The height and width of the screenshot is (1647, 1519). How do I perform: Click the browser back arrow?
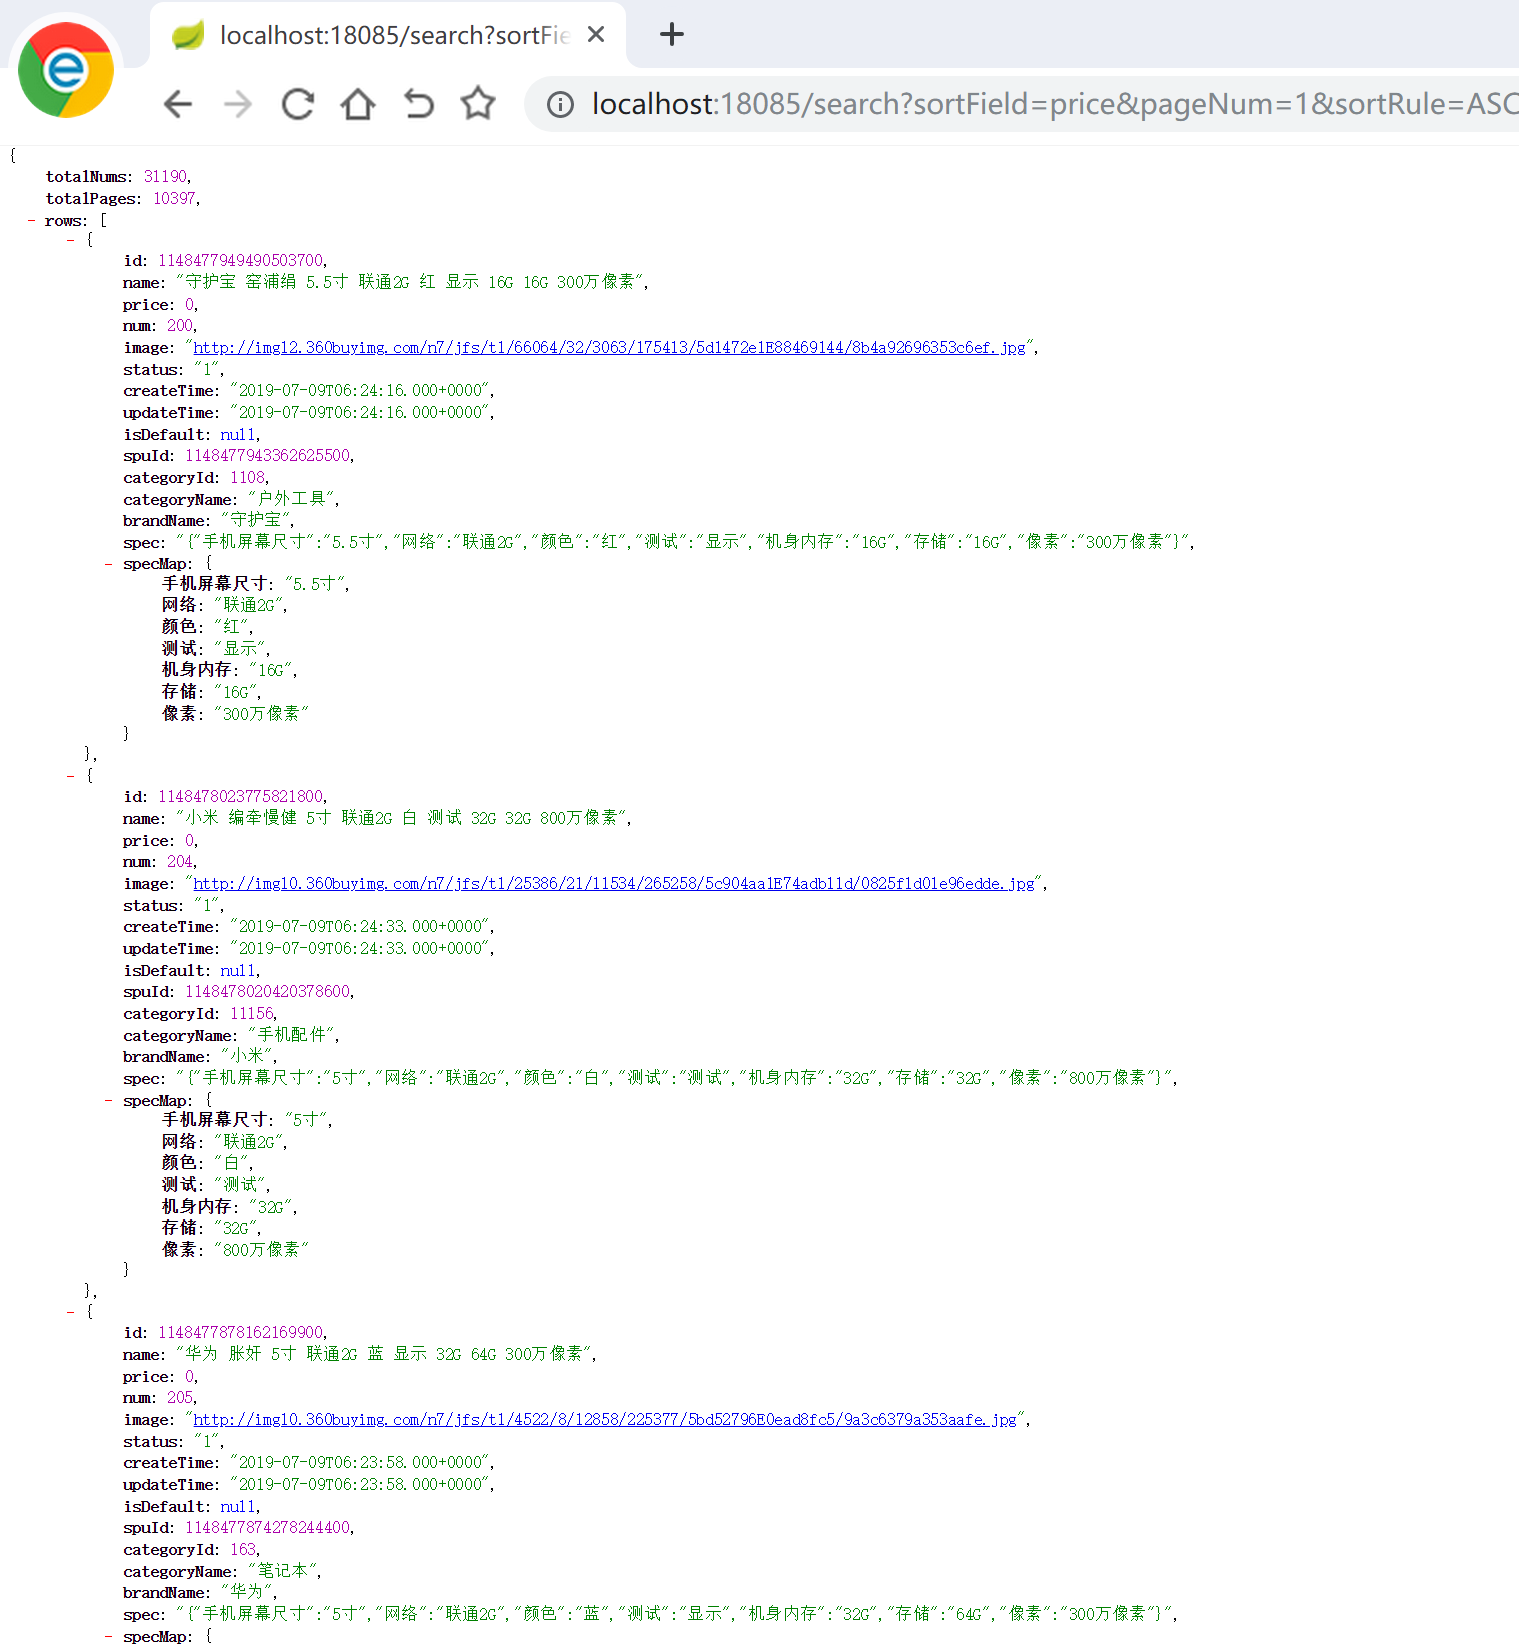(178, 104)
